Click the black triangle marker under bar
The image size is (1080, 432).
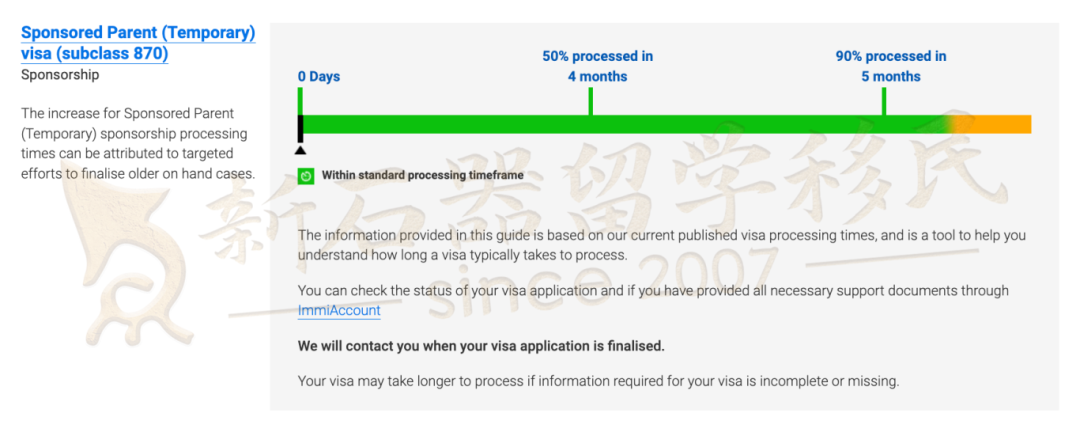click(300, 150)
